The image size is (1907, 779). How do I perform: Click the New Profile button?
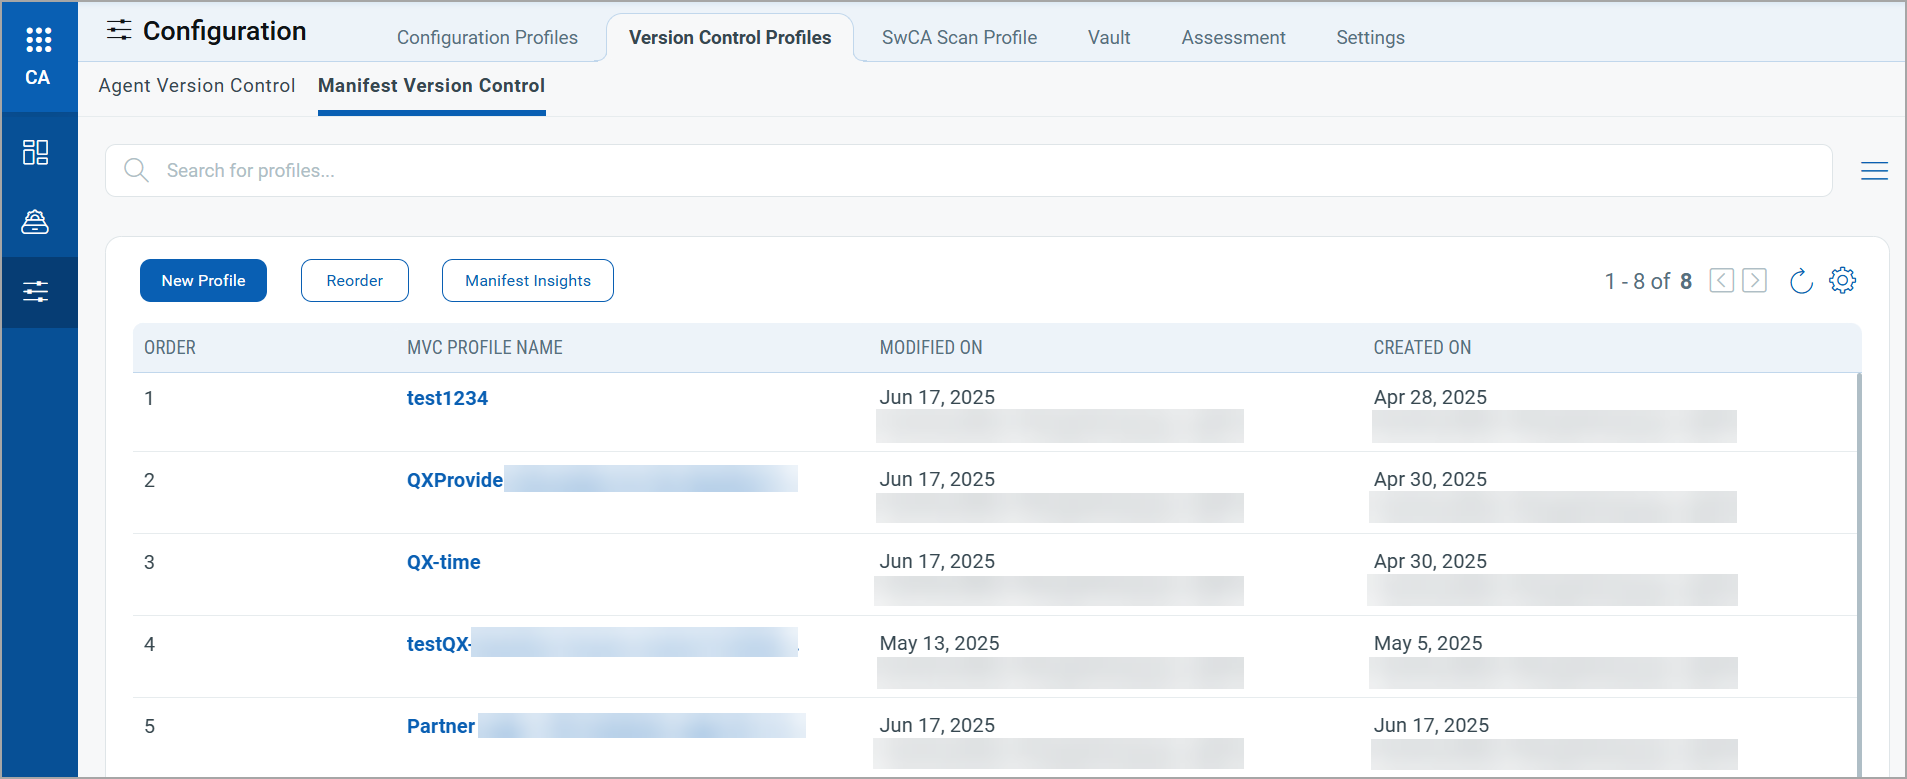click(x=203, y=281)
